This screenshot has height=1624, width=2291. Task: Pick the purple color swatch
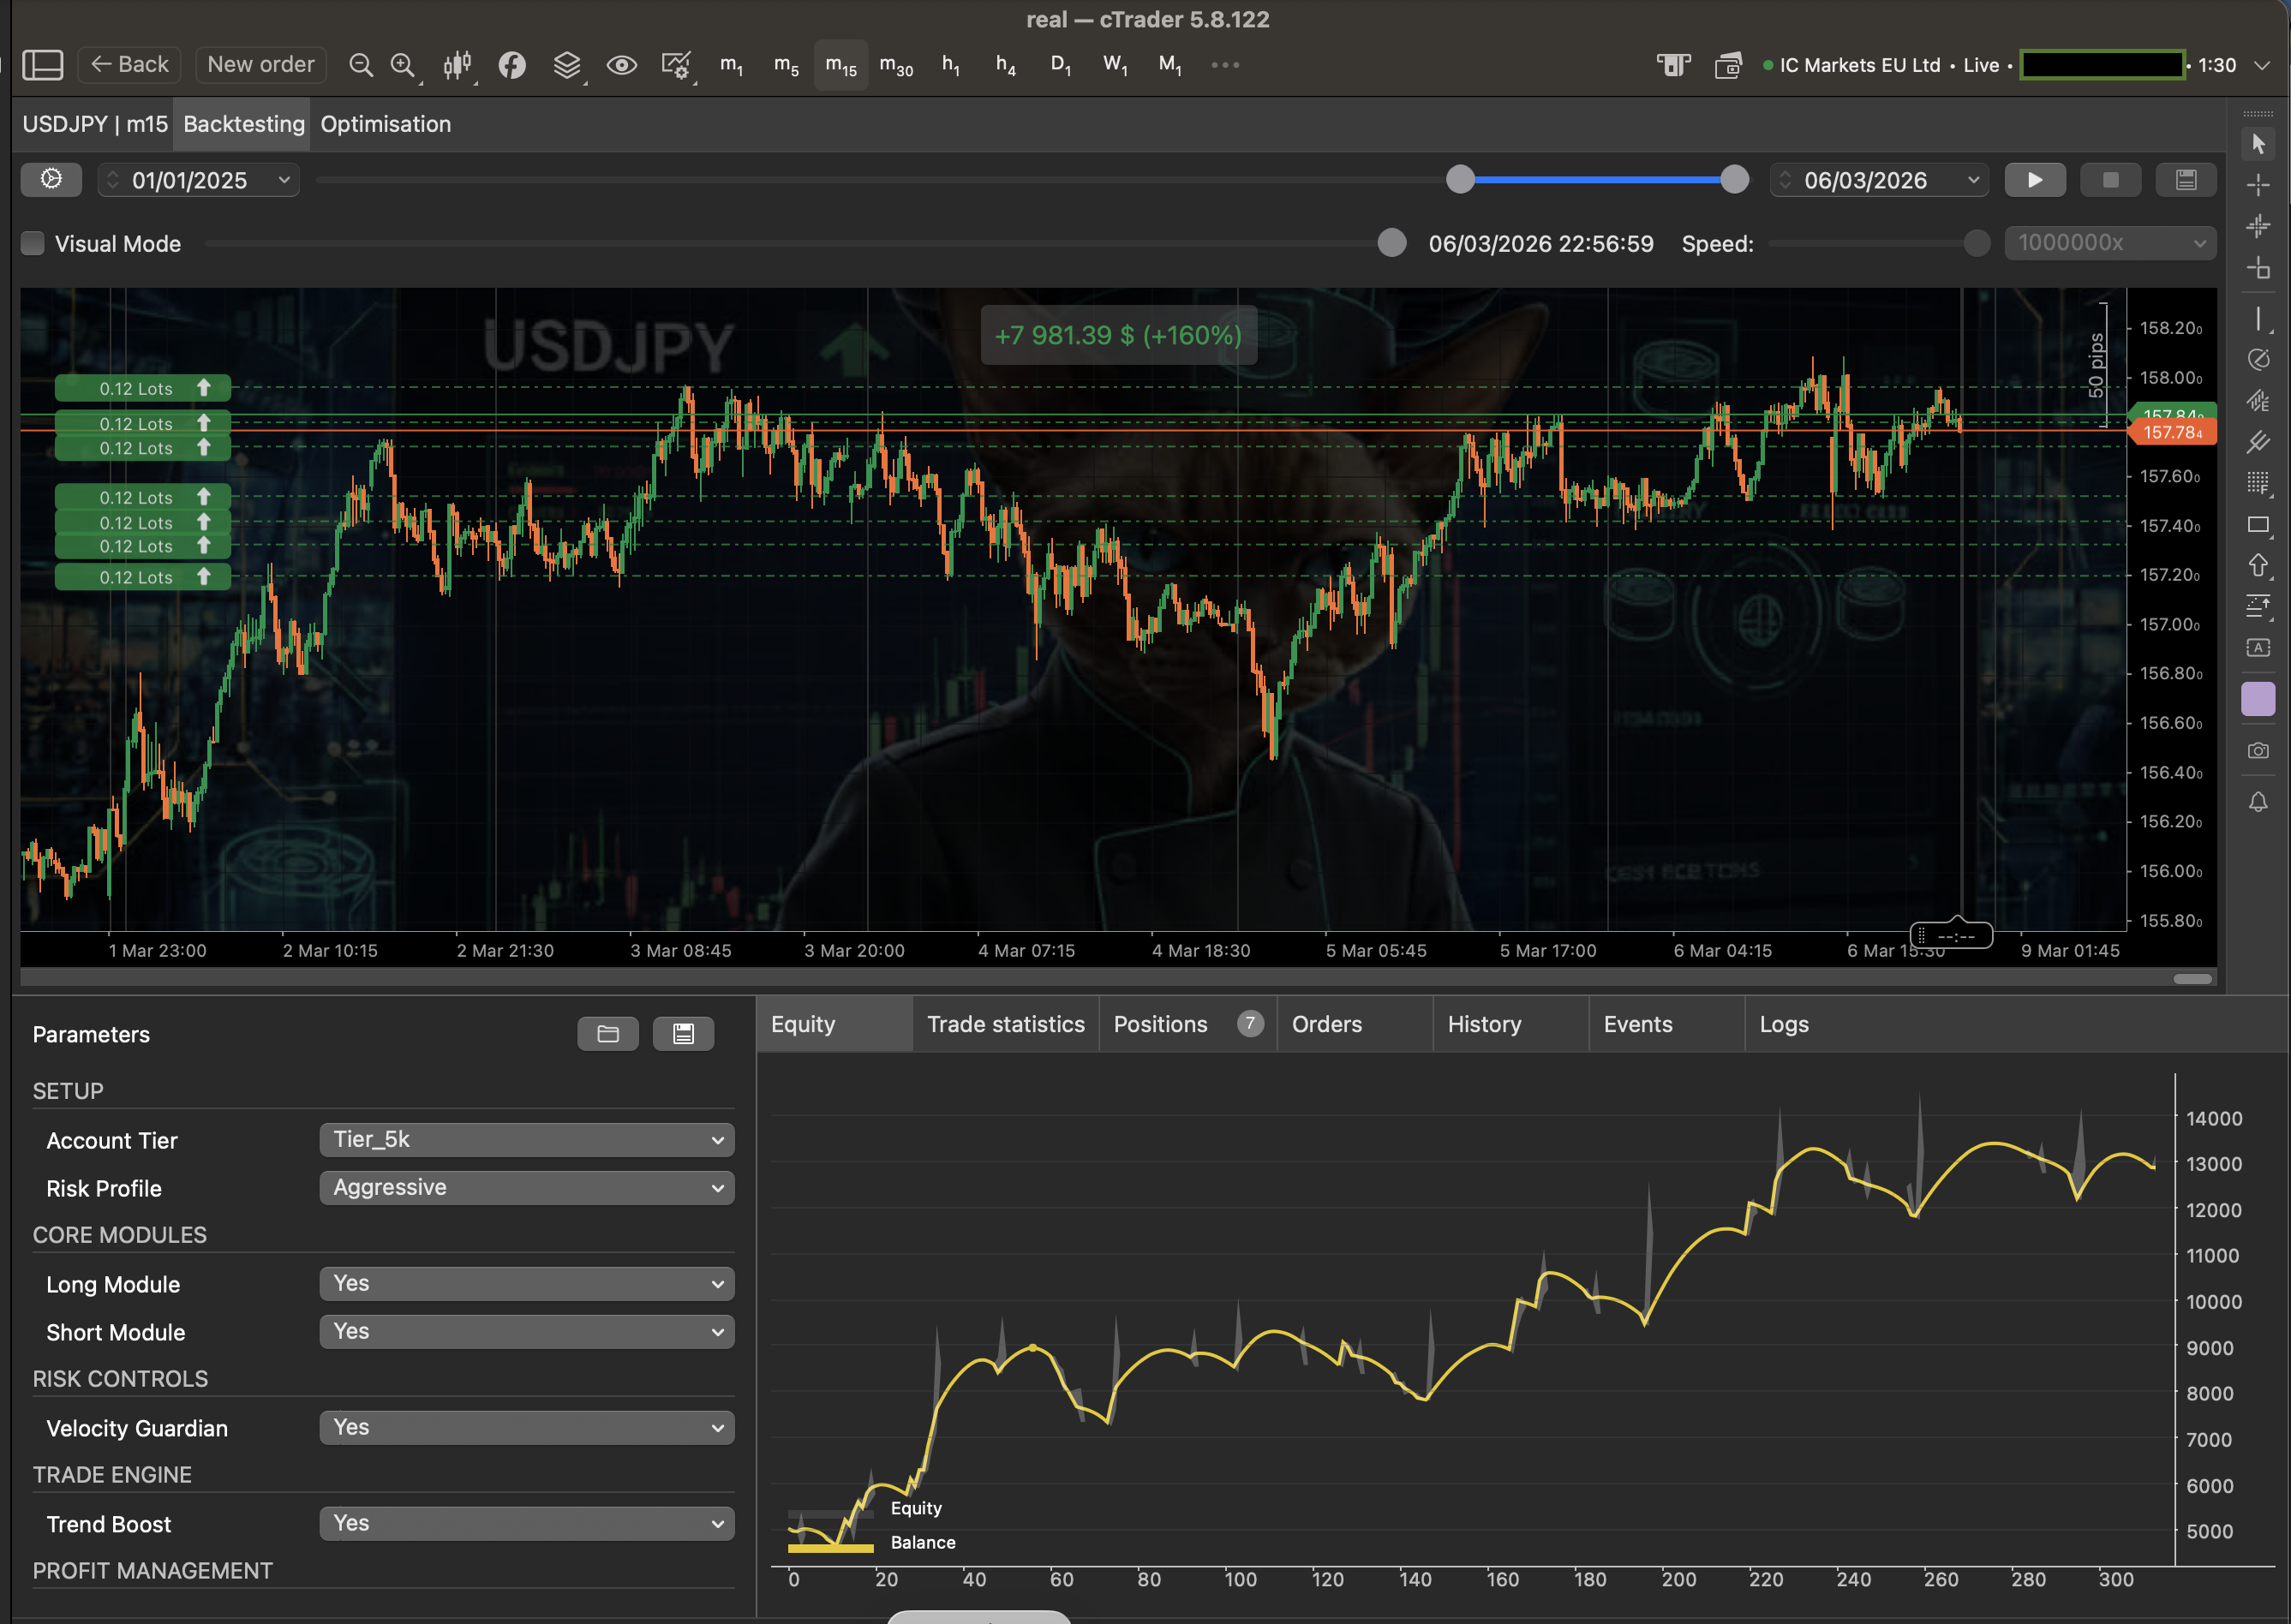2257,698
